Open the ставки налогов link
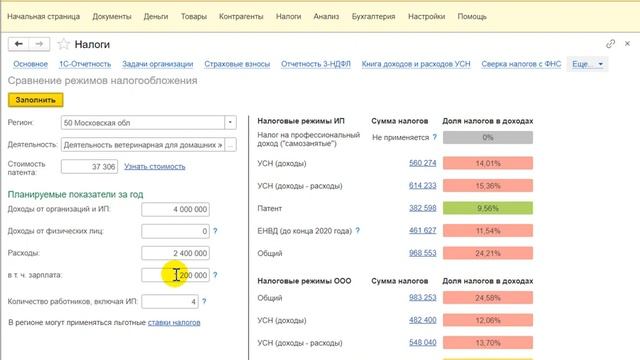The image size is (640, 360). tap(174, 322)
